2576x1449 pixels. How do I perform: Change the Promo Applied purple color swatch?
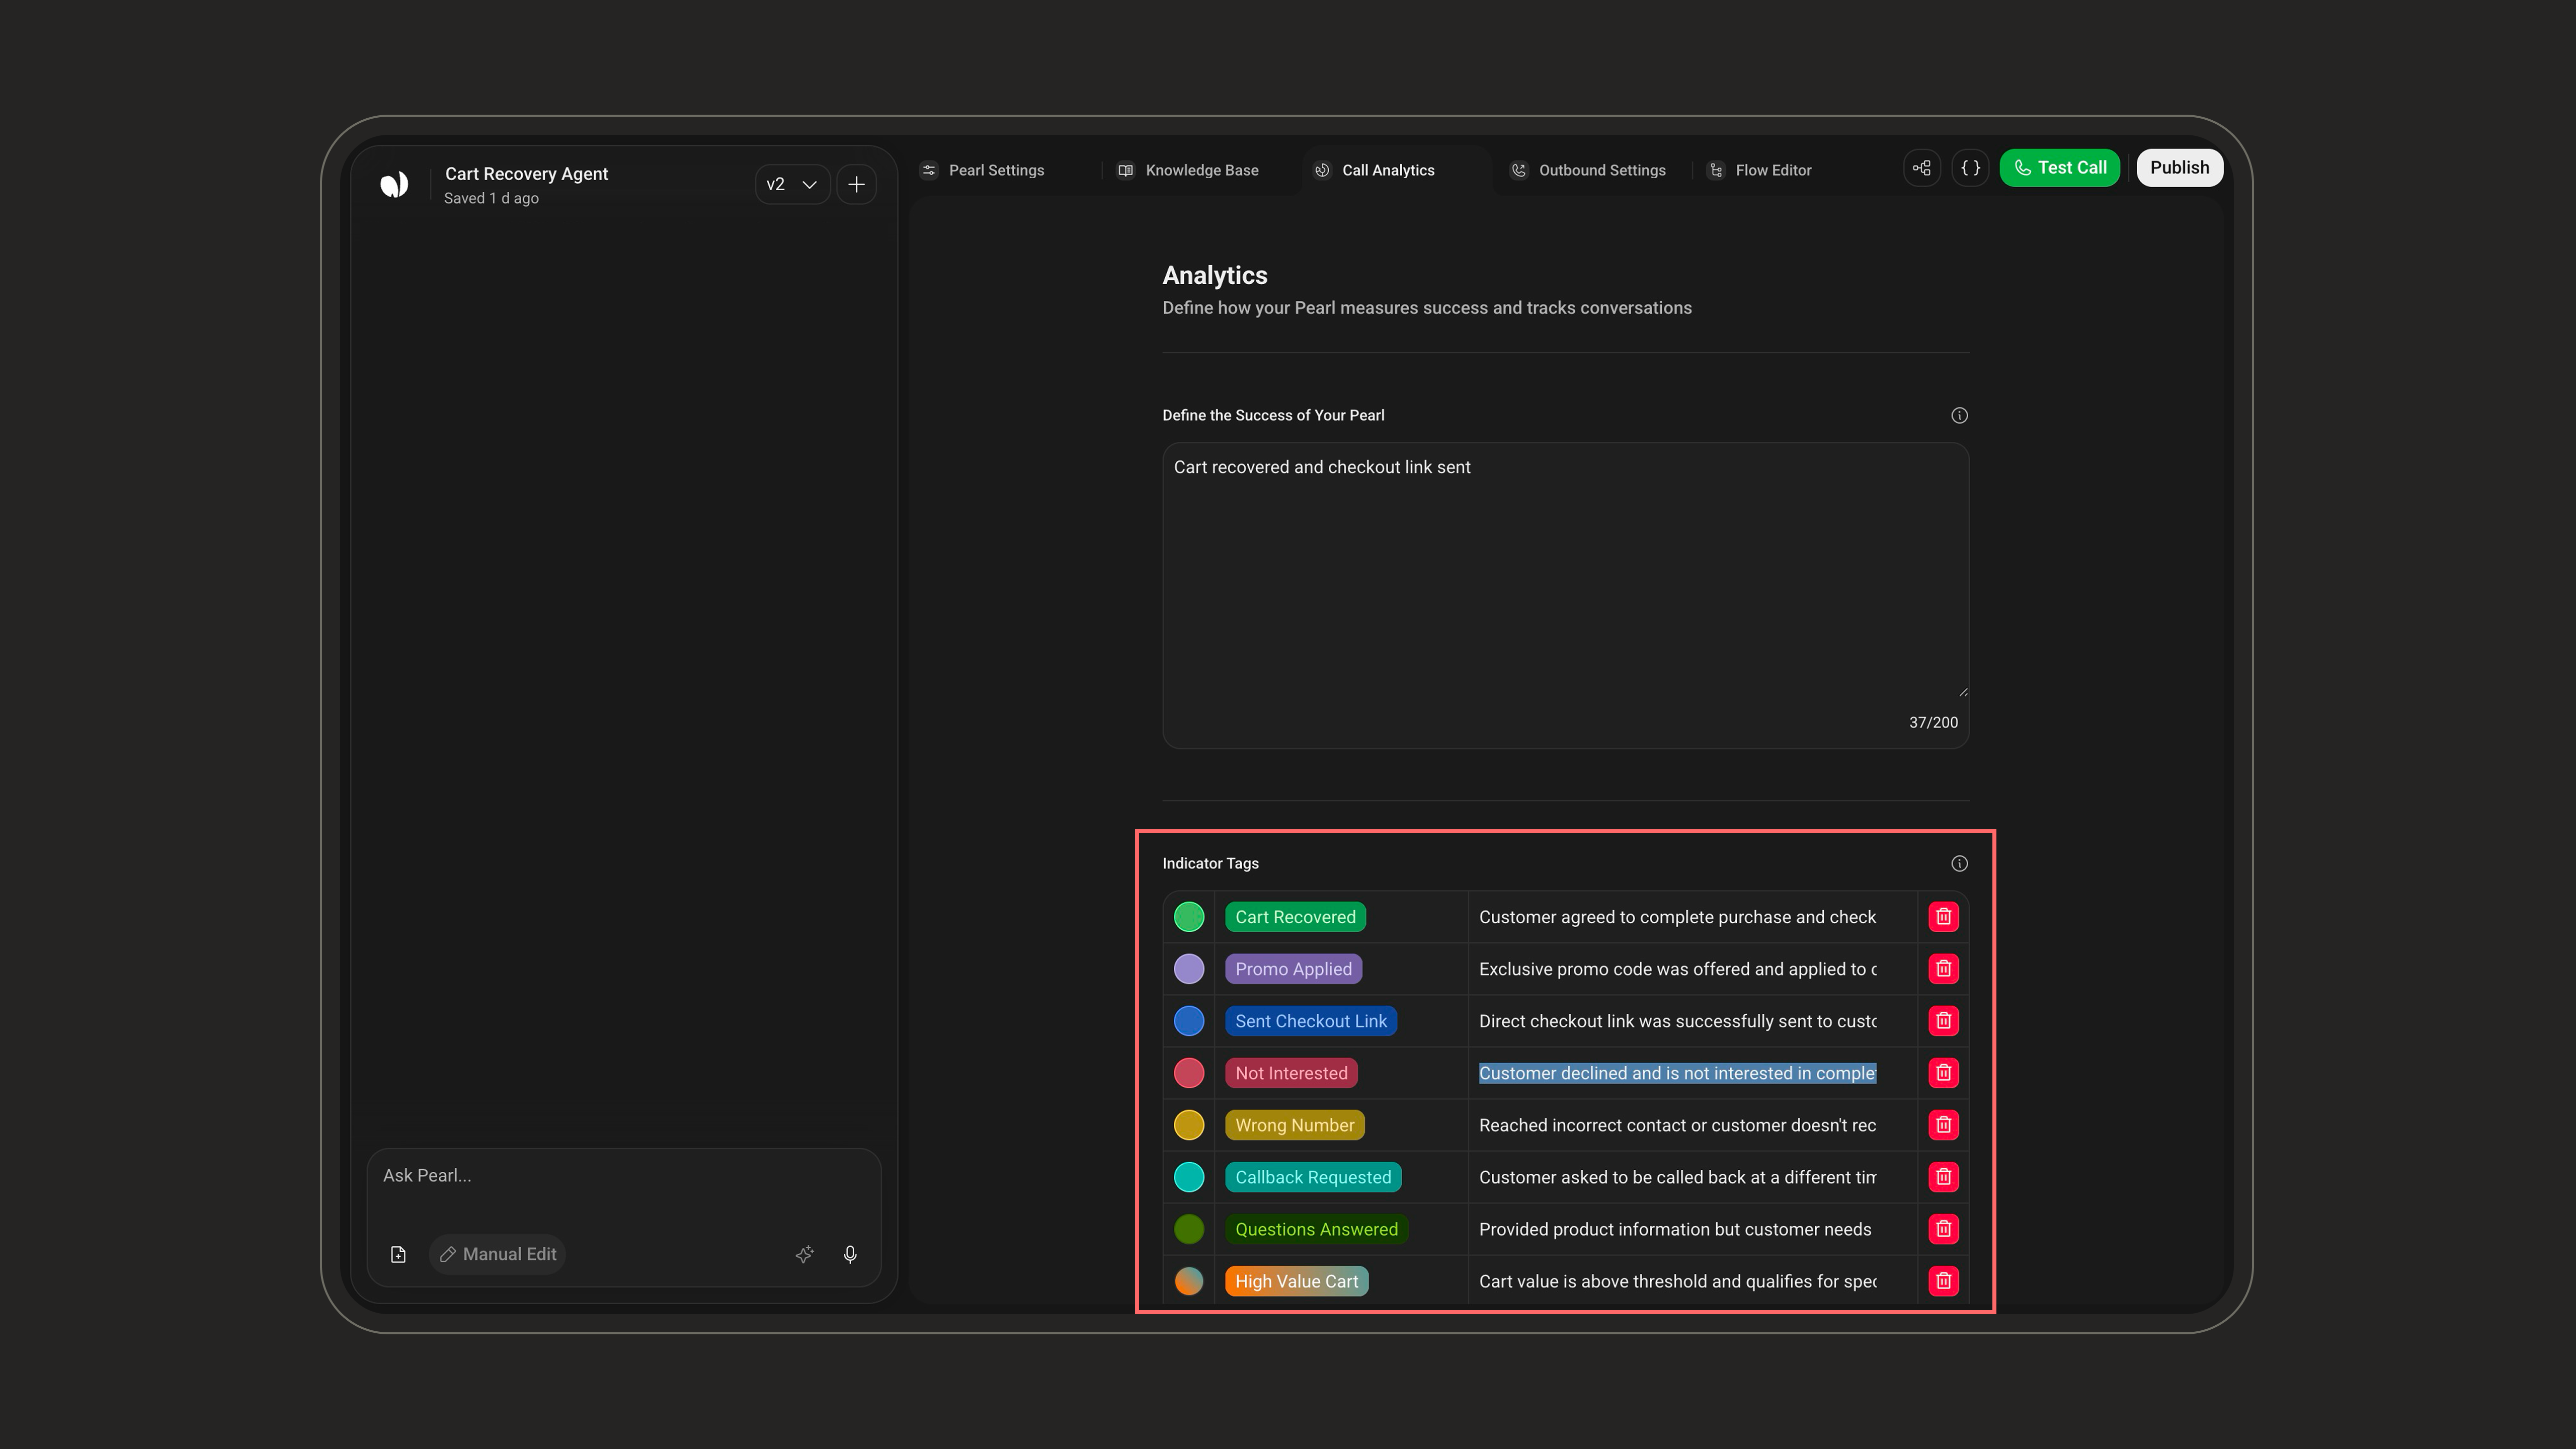(1189, 969)
